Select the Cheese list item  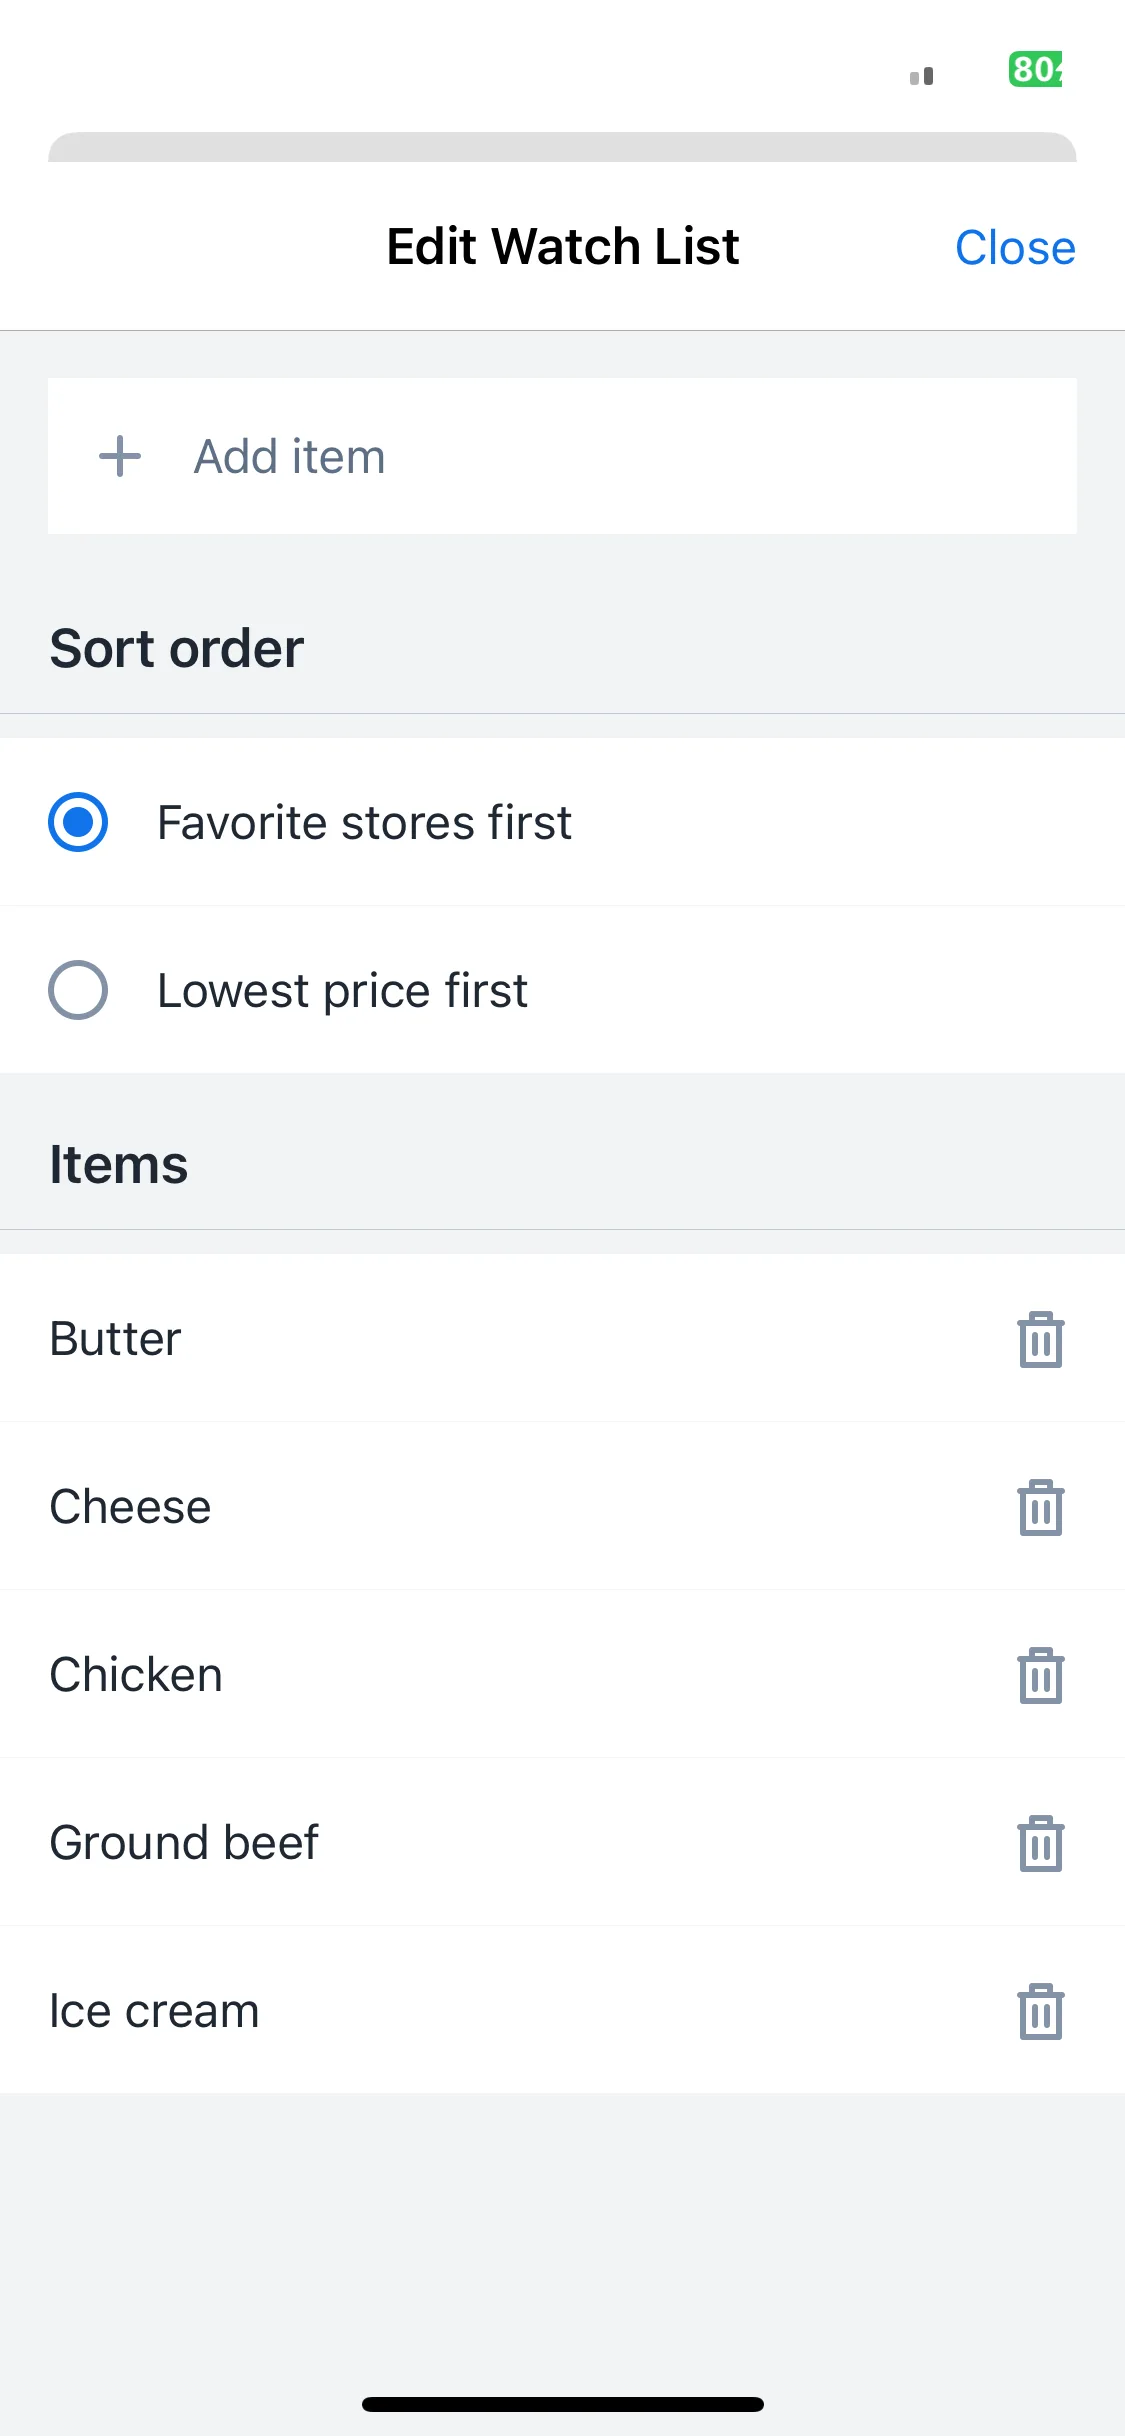562,1506
